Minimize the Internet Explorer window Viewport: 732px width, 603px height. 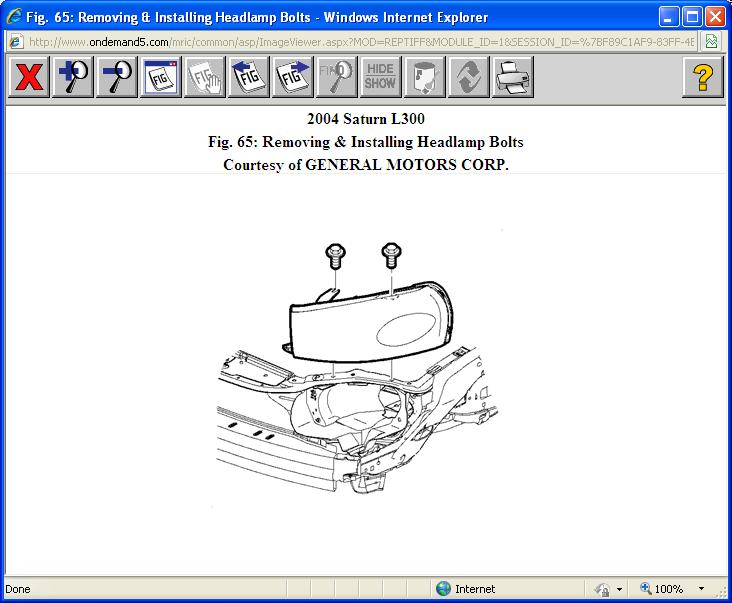tap(669, 17)
